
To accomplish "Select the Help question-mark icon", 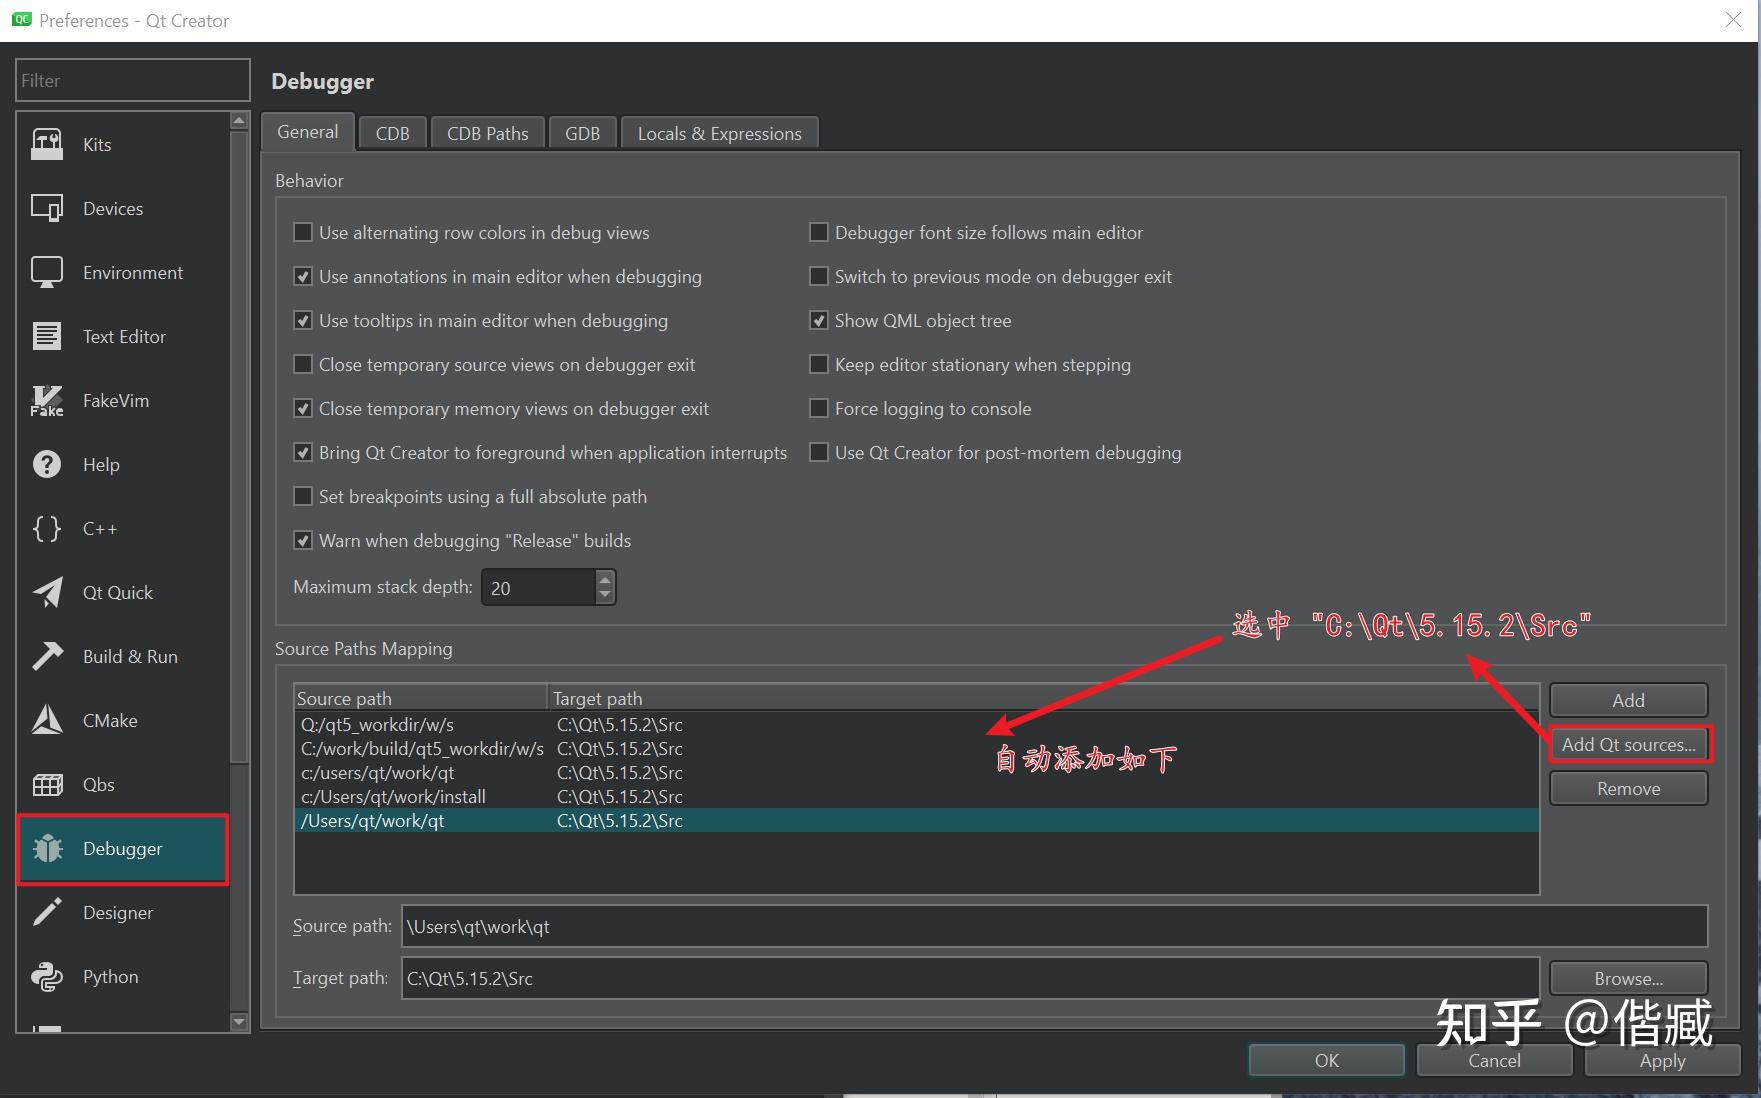I will 47,465.
